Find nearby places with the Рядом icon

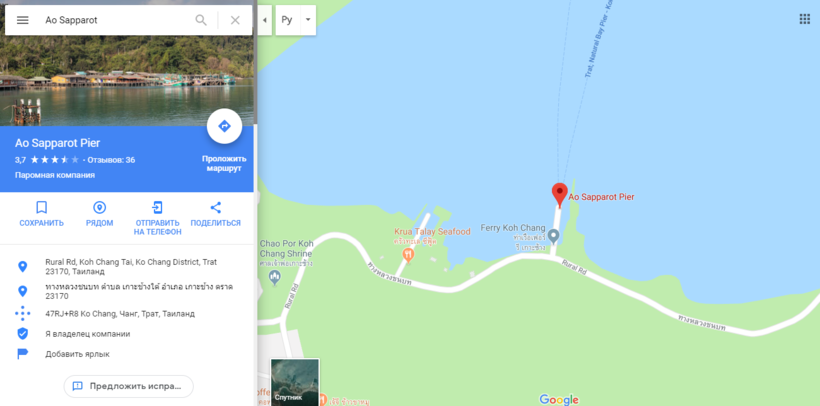pos(99,208)
